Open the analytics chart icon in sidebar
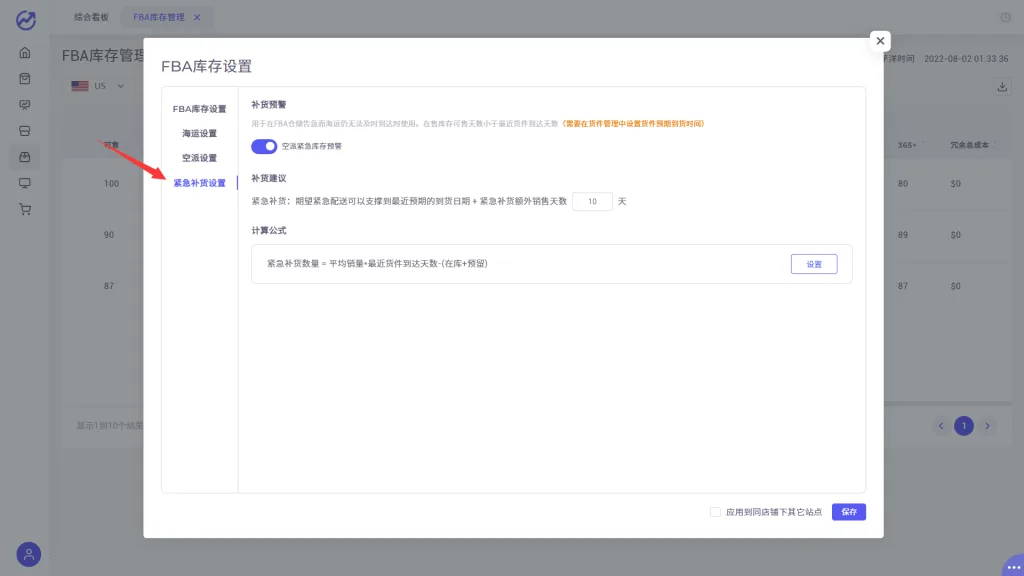 click(25, 104)
